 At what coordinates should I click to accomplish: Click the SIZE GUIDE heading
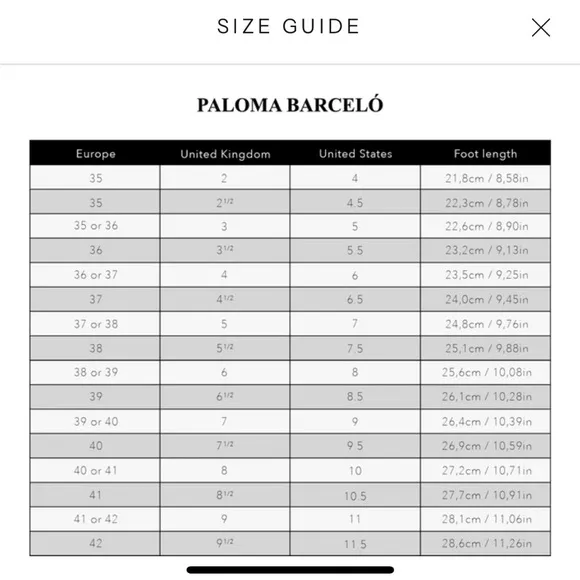(288, 26)
